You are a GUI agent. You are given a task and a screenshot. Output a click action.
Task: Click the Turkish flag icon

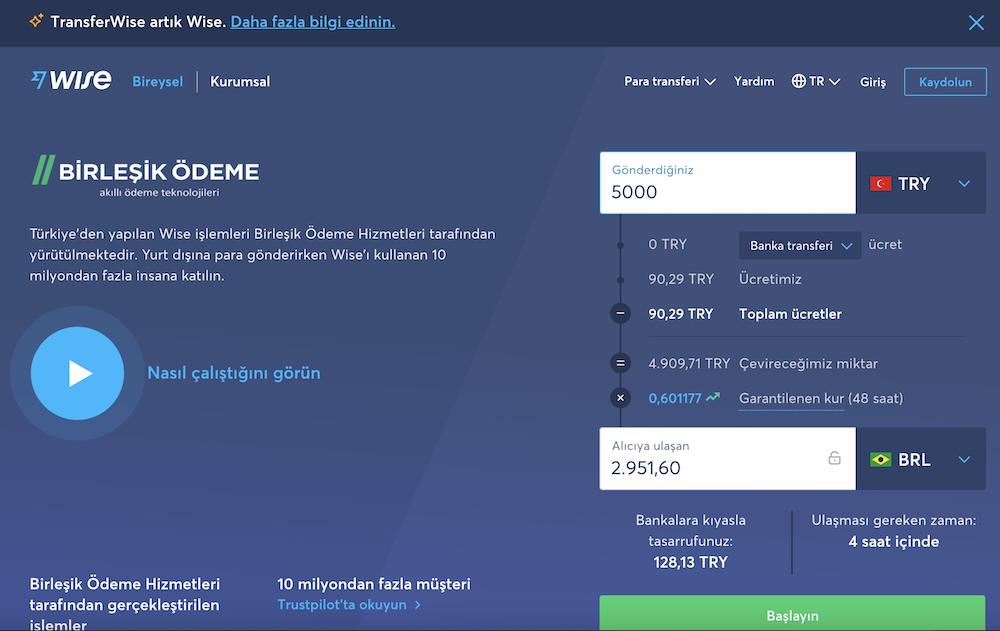pos(881,184)
